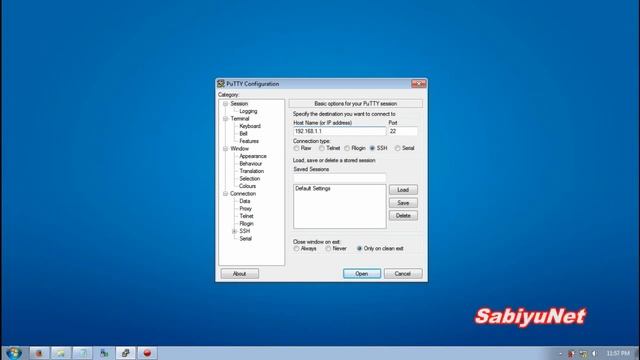
Task: Select Default Settings in sessions list
Action: click(x=313, y=189)
